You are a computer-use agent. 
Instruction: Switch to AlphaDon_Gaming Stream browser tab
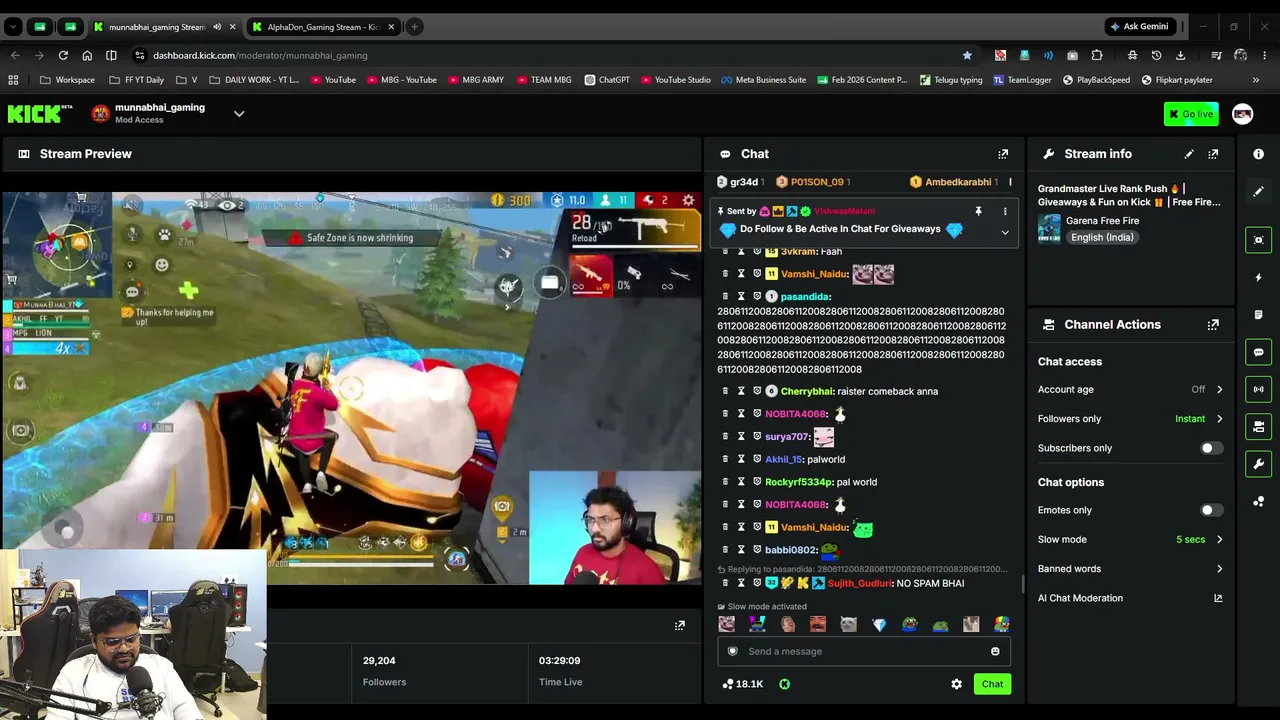(x=323, y=27)
